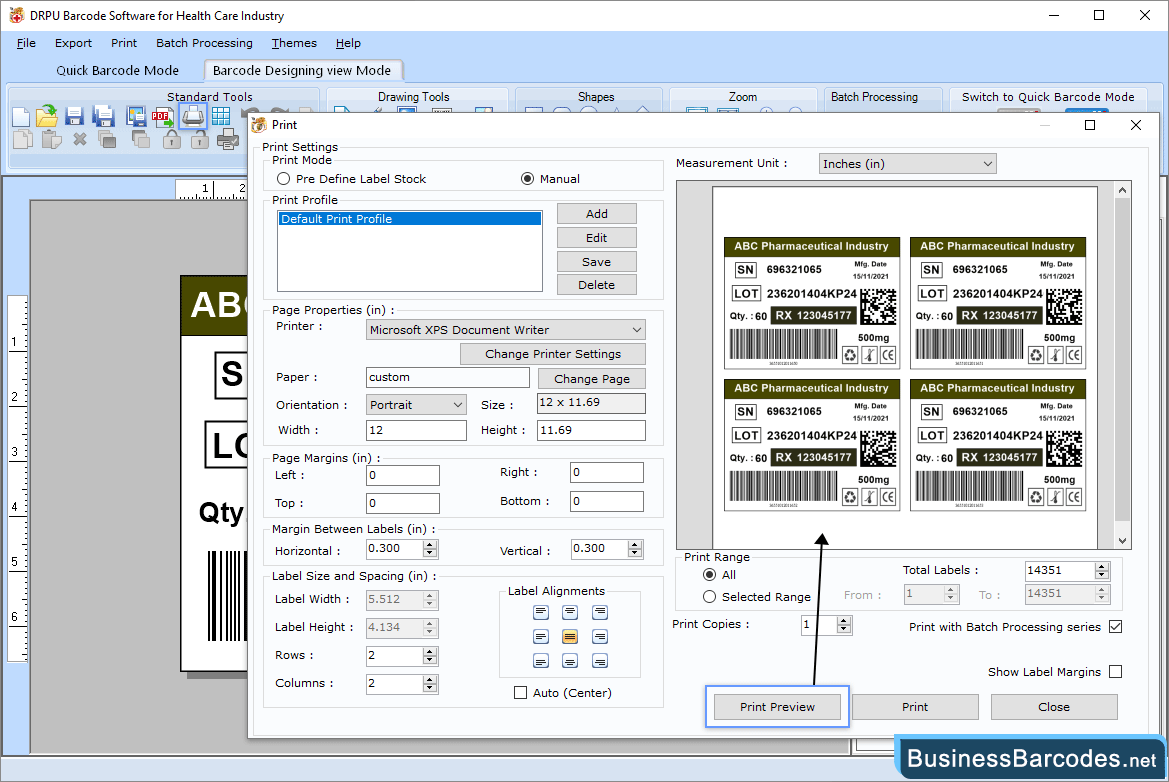This screenshot has width=1169, height=782.
Task: Click the Save print profile button
Action: click(x=596, y=262)
